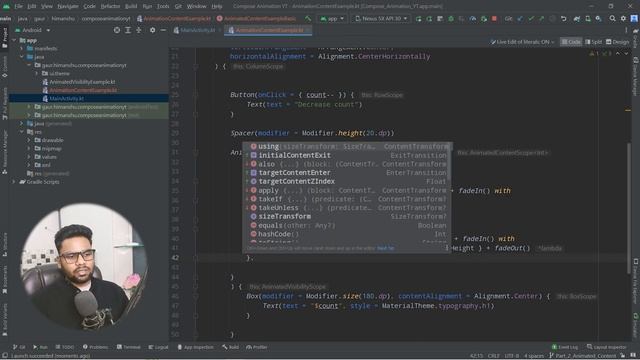The image size is (640, 360).
Task: Select the AnimationContentExample.kt editor tab
Action: click(x=268, y=30)
